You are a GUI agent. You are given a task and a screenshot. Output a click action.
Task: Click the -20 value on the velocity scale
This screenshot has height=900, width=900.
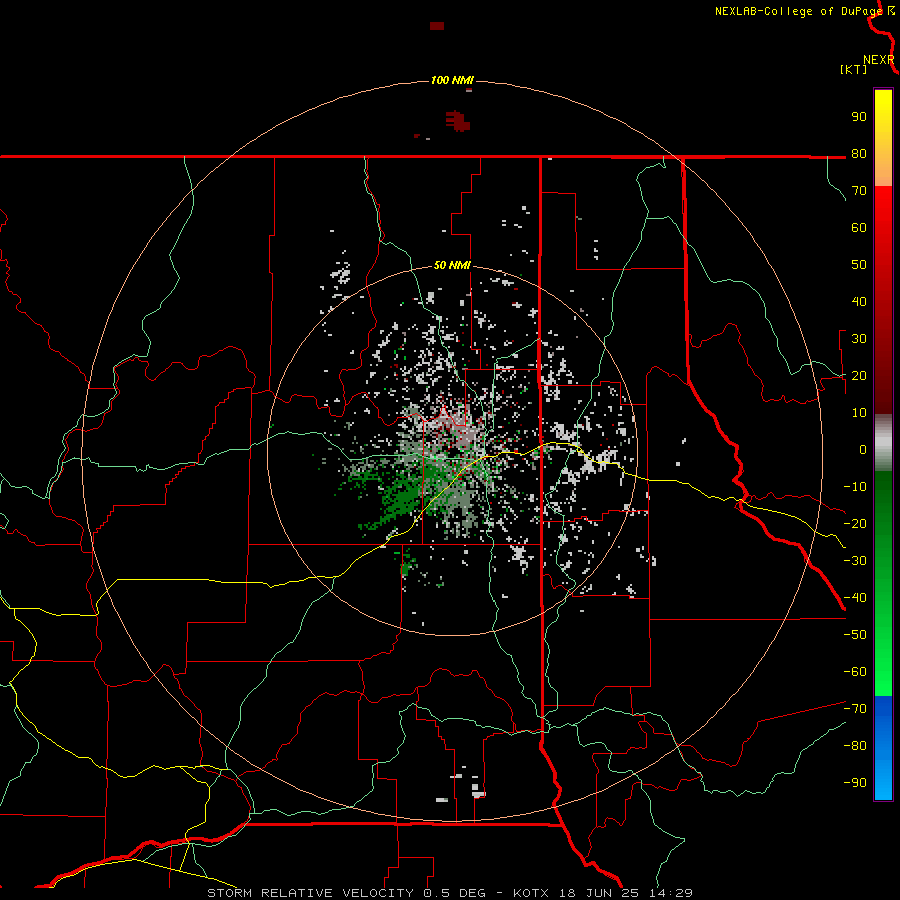click(855, 523)
